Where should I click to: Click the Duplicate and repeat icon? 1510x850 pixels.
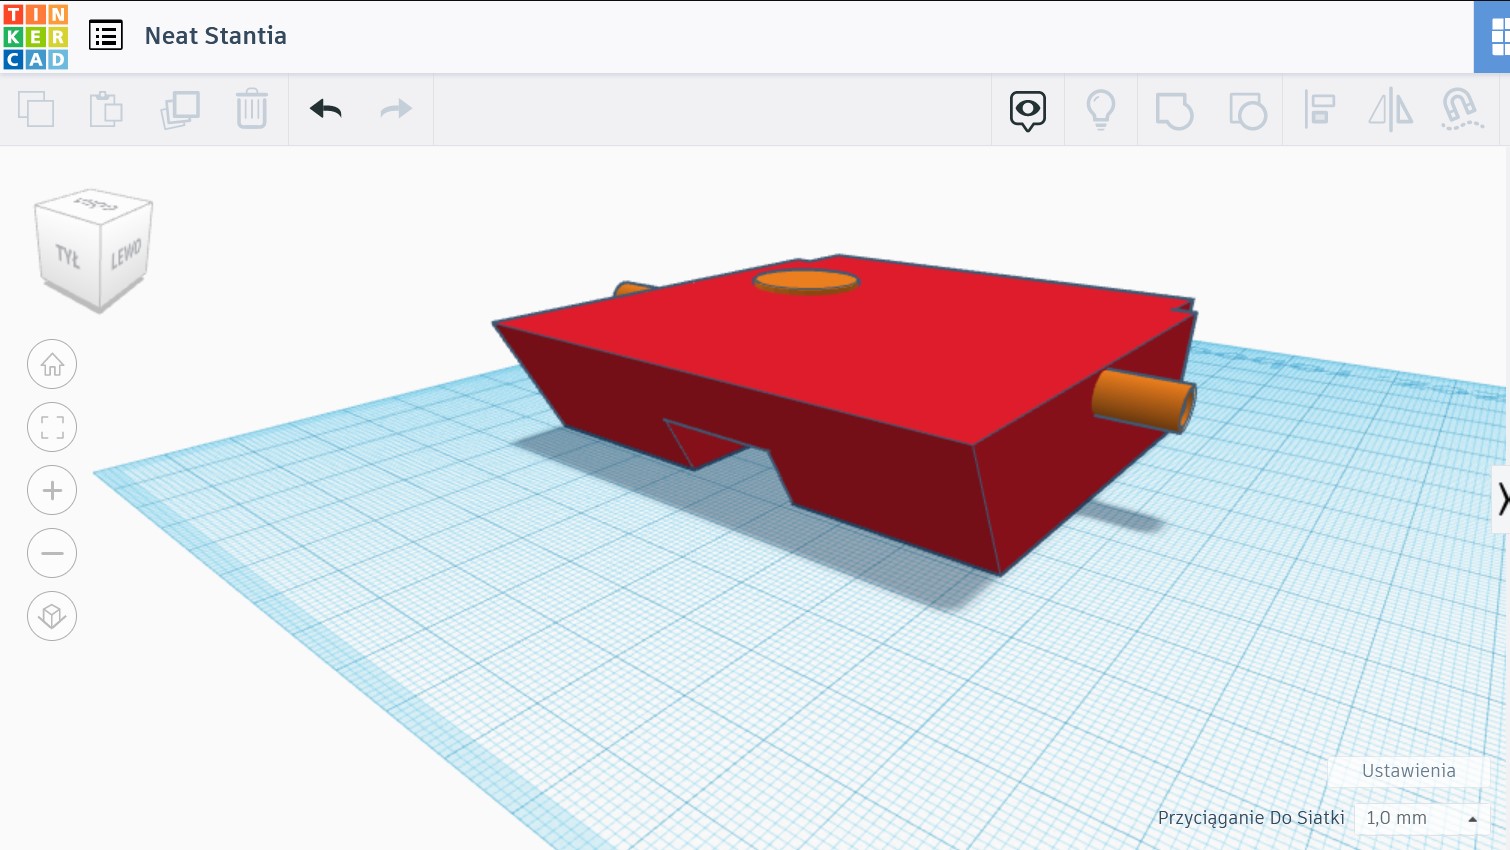point(180,109)
